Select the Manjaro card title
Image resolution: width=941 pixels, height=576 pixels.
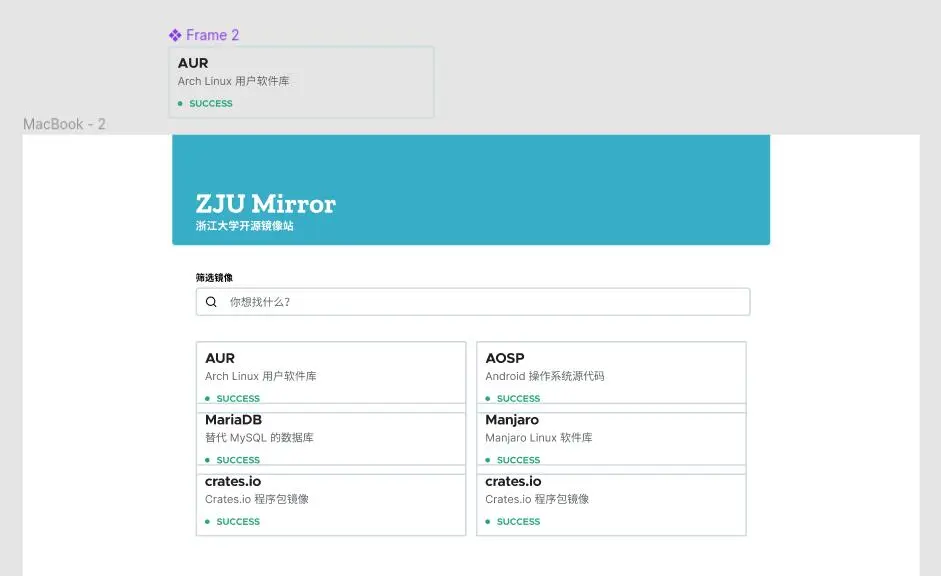(512, 420)
